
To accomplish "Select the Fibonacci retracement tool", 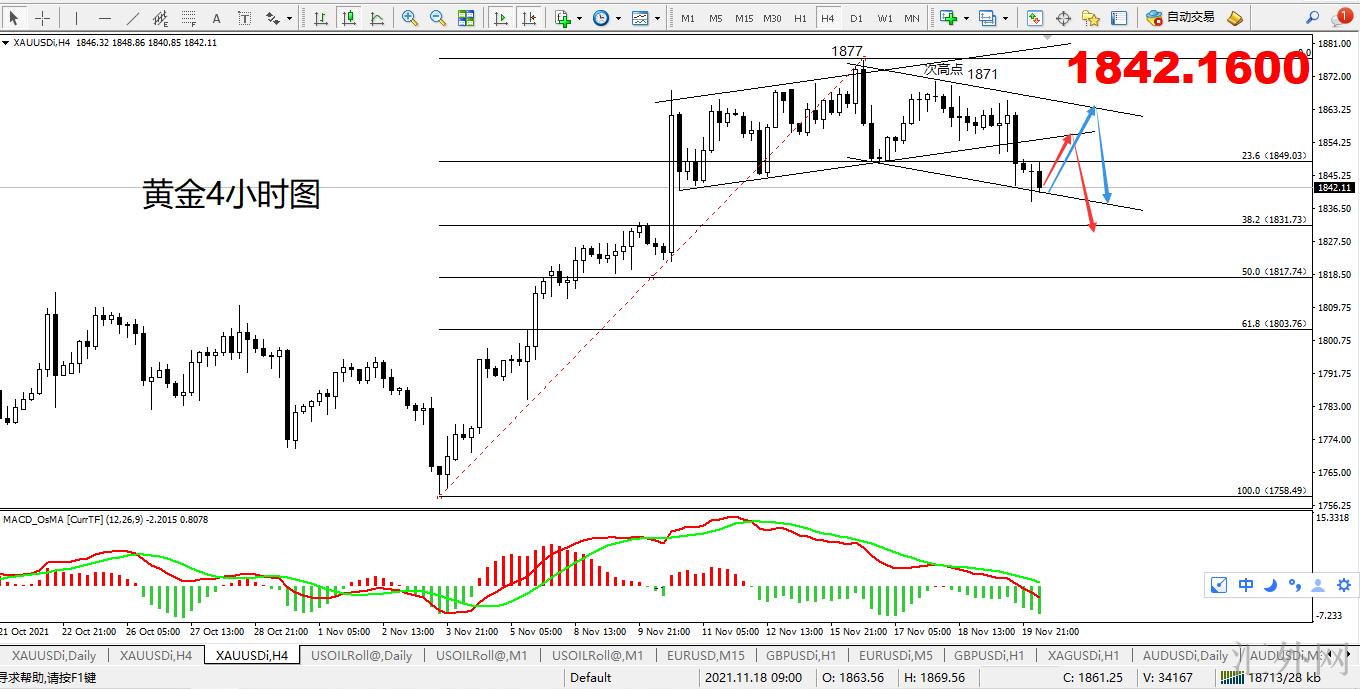I will [x=187, y=18].
